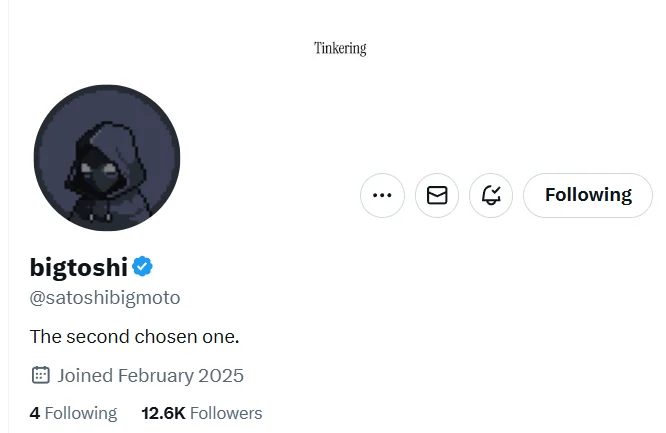Click the bio text "The second chosen one."
The width and height of the screenshot is (666, 433).
[x=134, y=336]
